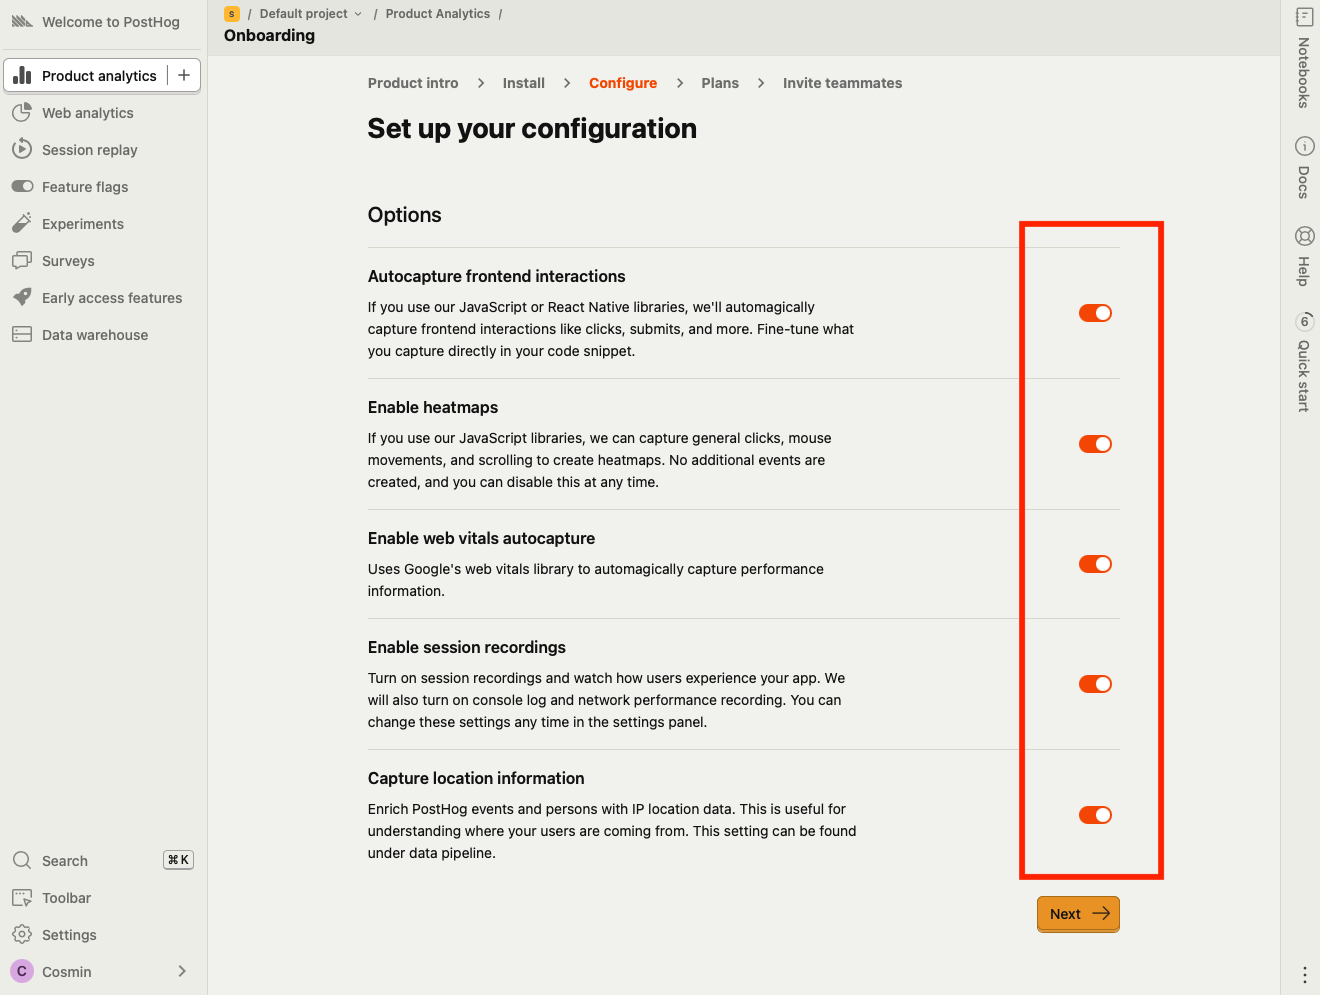
Task: Click the Web analytics pie chart icon
Action: 22,113
